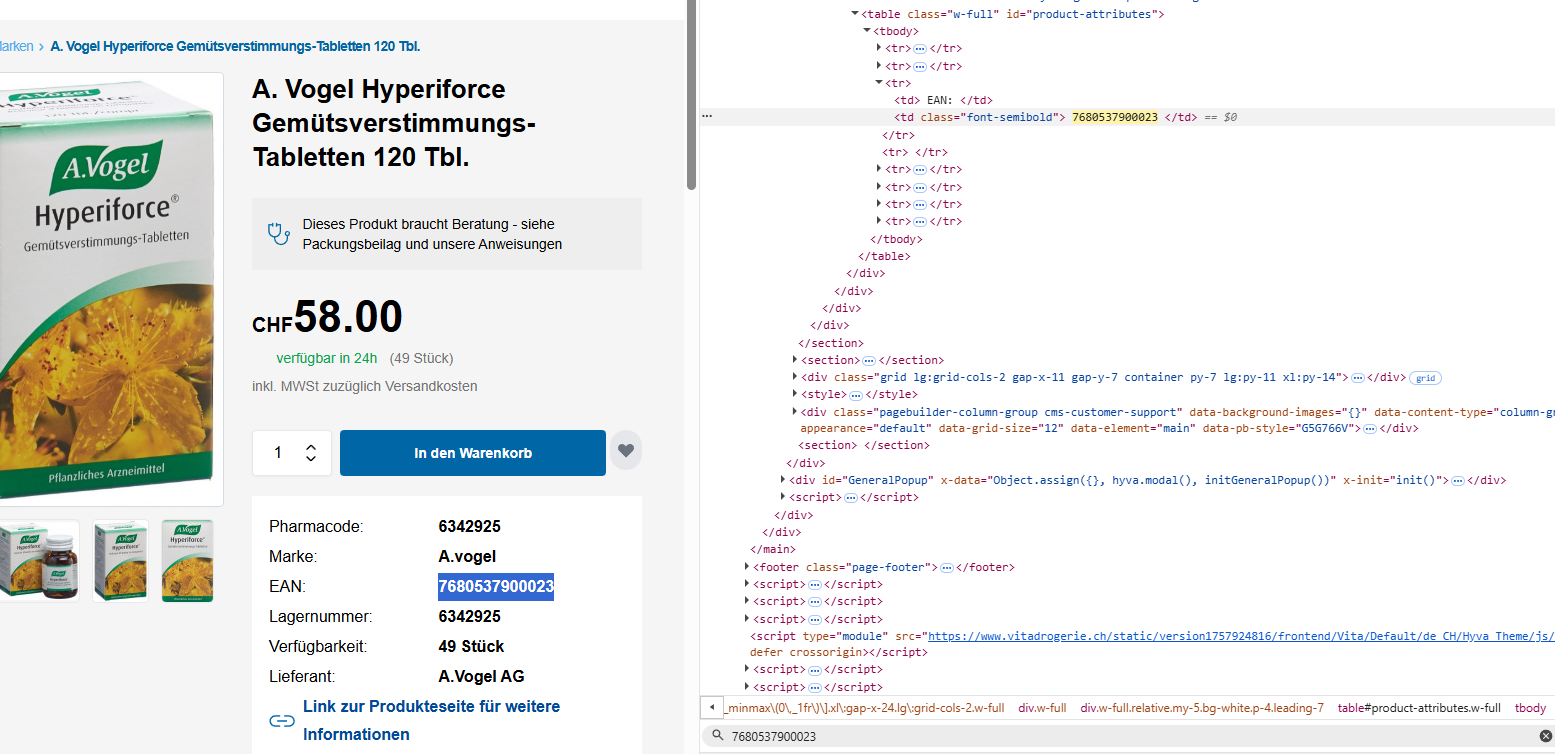
Task: Expand the grid lg:grid-cols-2 div arrow
Action: [x=795, y=377]
